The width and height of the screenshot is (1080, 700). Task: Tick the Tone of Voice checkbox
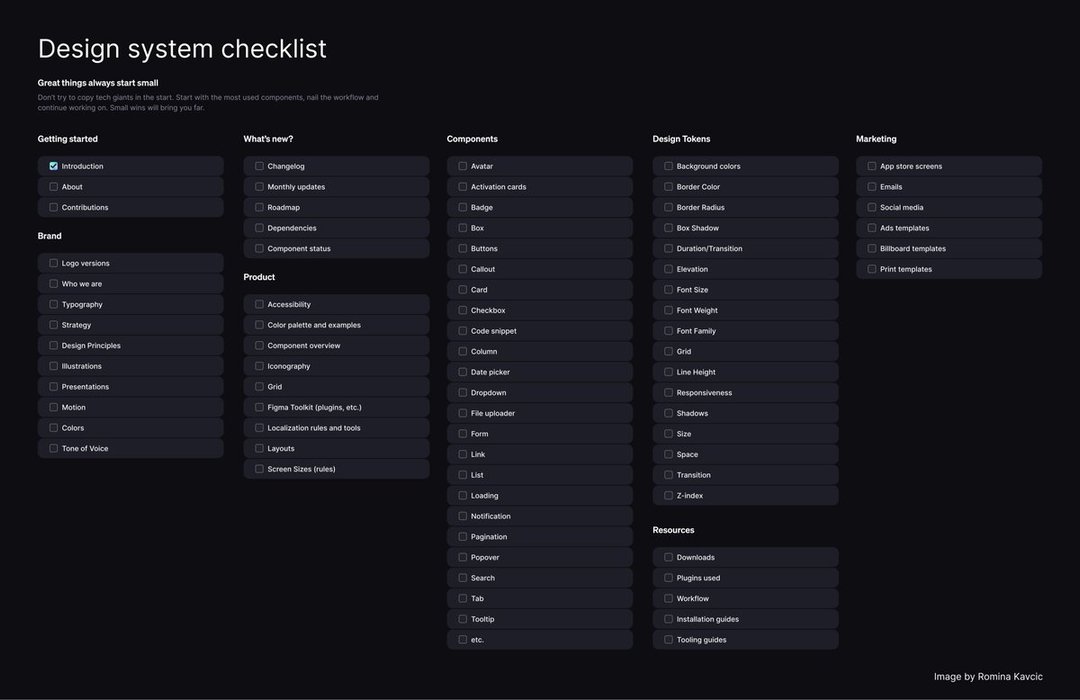pos(54,448)
